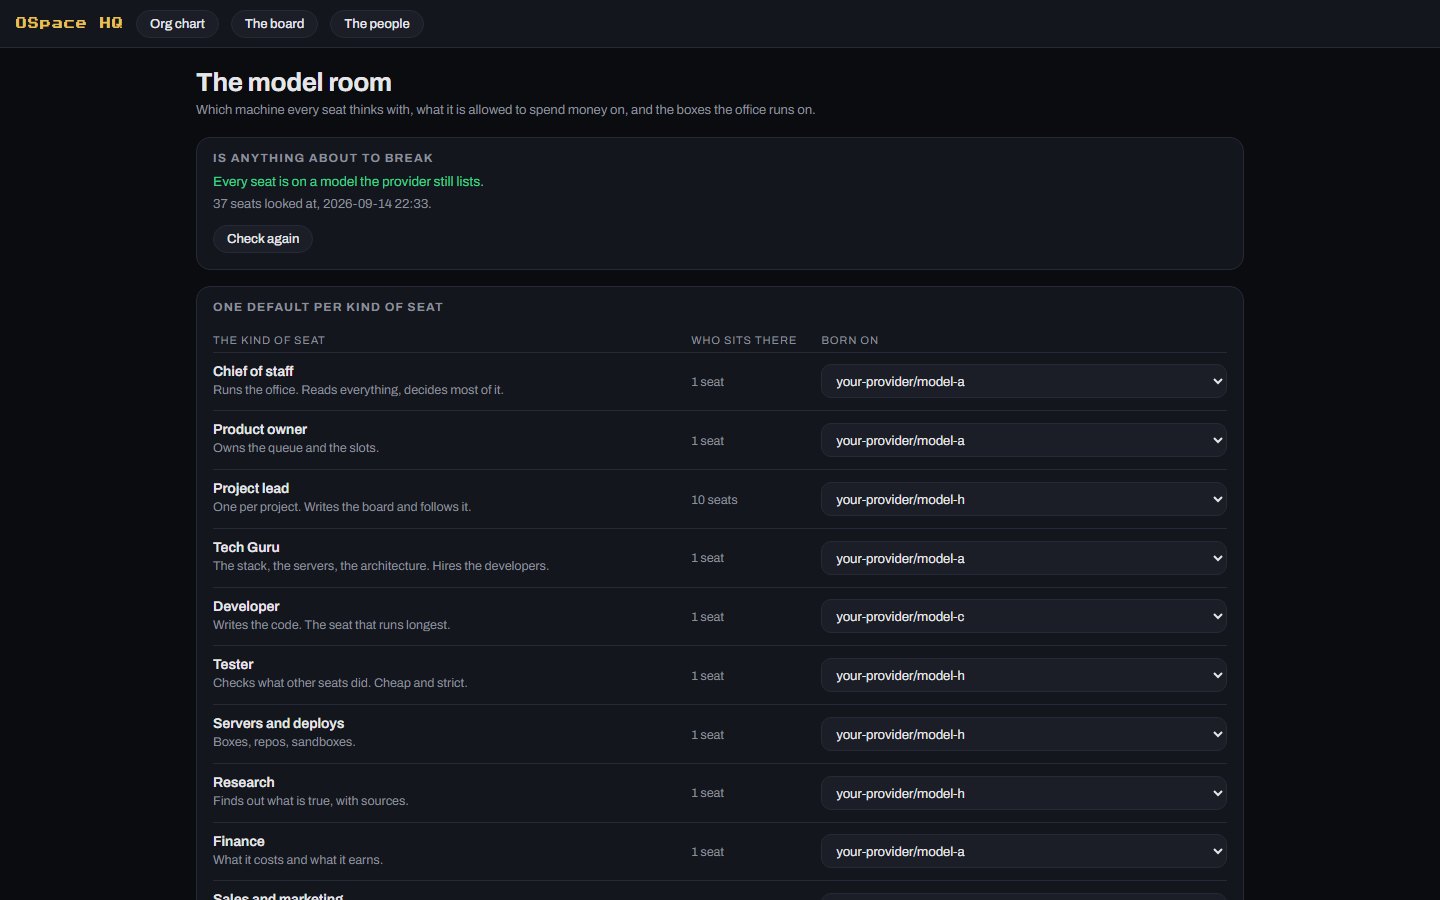Select the Tester row title

point(233,665)
